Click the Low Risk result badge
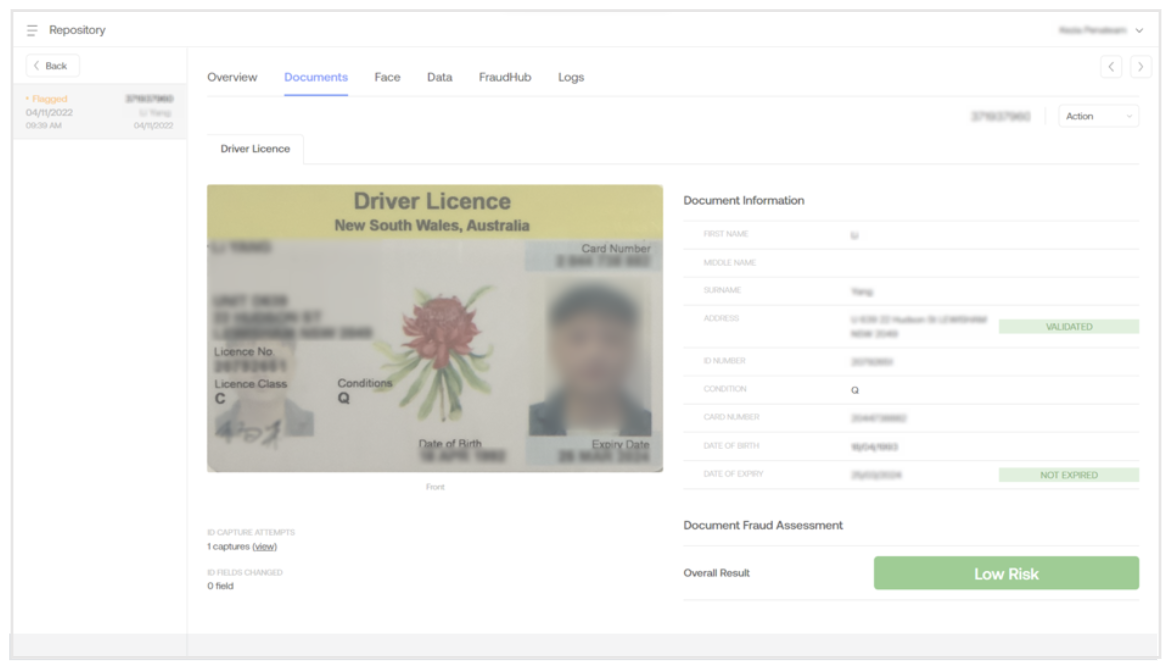The width and height of the screenshot is (1172, 666). click(1006, 573)
